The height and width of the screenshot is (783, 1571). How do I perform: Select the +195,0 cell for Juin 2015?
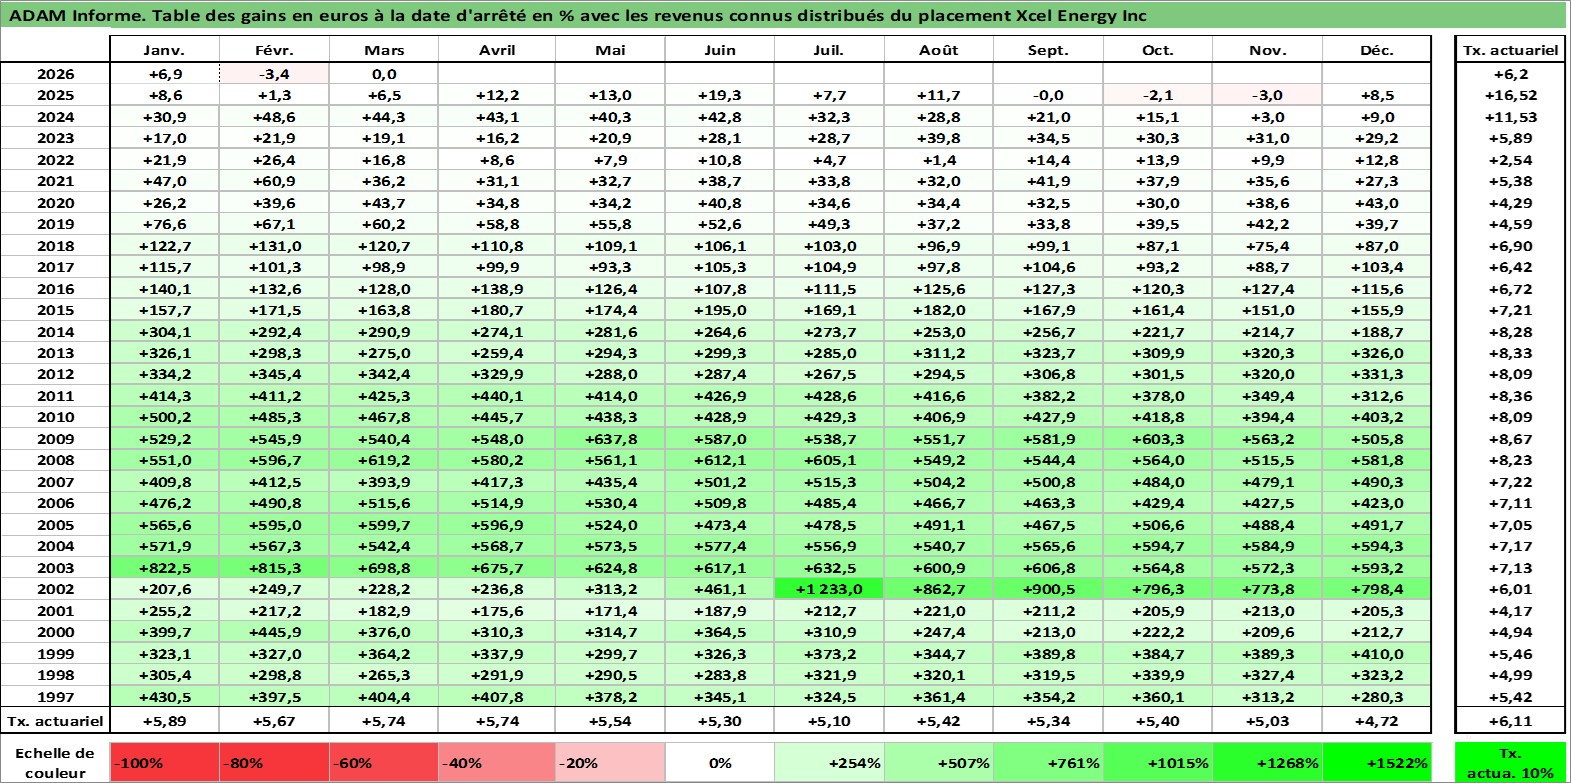click(720, 310)
